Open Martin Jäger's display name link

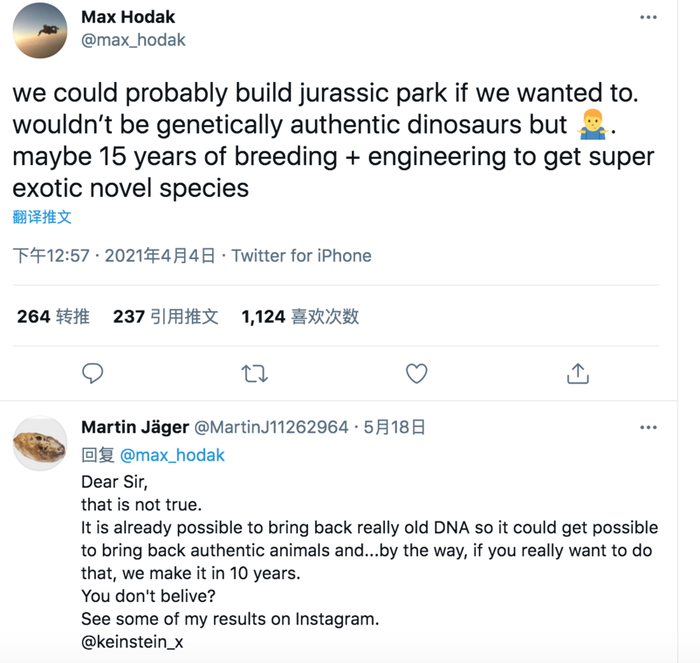coord(134,427)
